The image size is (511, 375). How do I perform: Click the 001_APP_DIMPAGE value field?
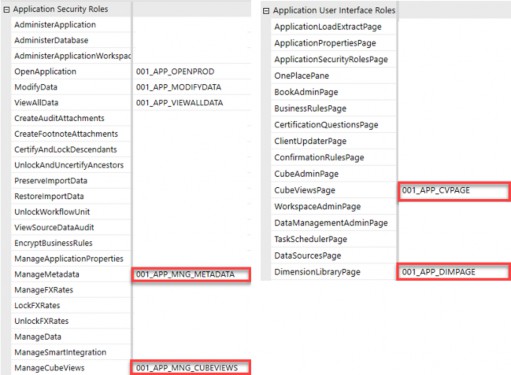pyautogui.click(x=454, y=272)
